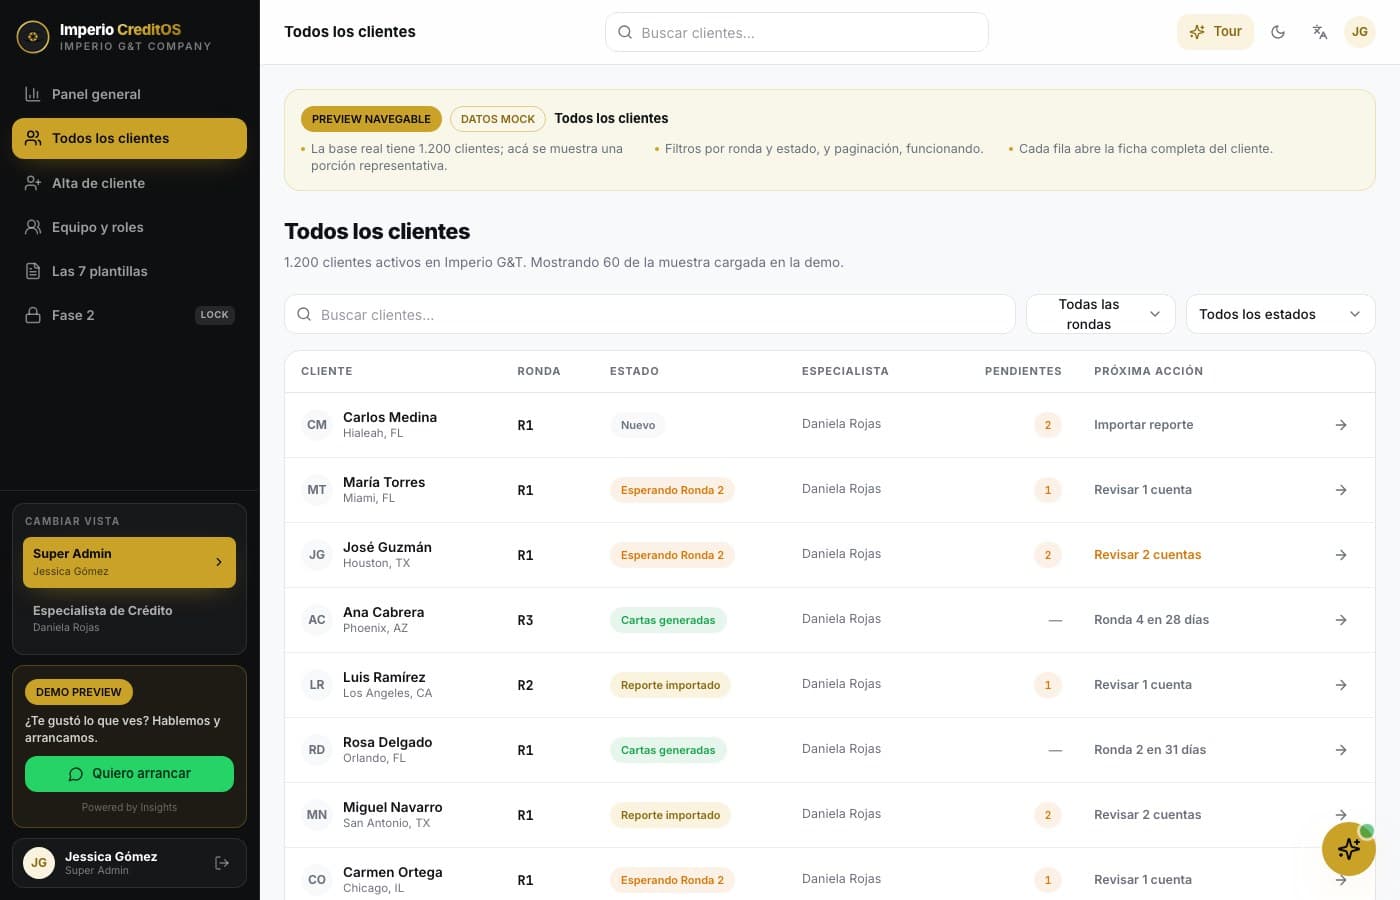The height and width of the screenshot is (900, 1400).
Task: Open the floating sparkle assistant button
Action: coord(1348,849)
